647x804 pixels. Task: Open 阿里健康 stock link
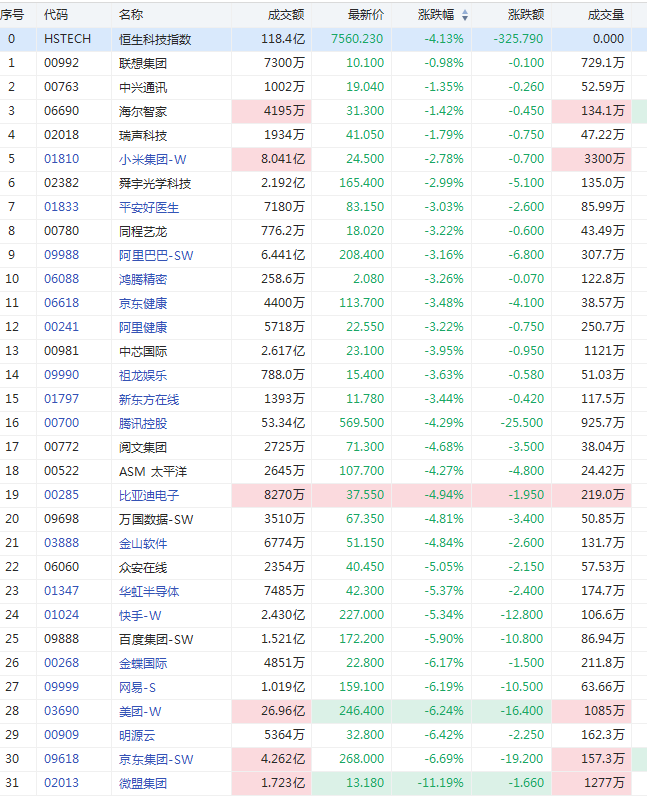[x=143, y=327]
